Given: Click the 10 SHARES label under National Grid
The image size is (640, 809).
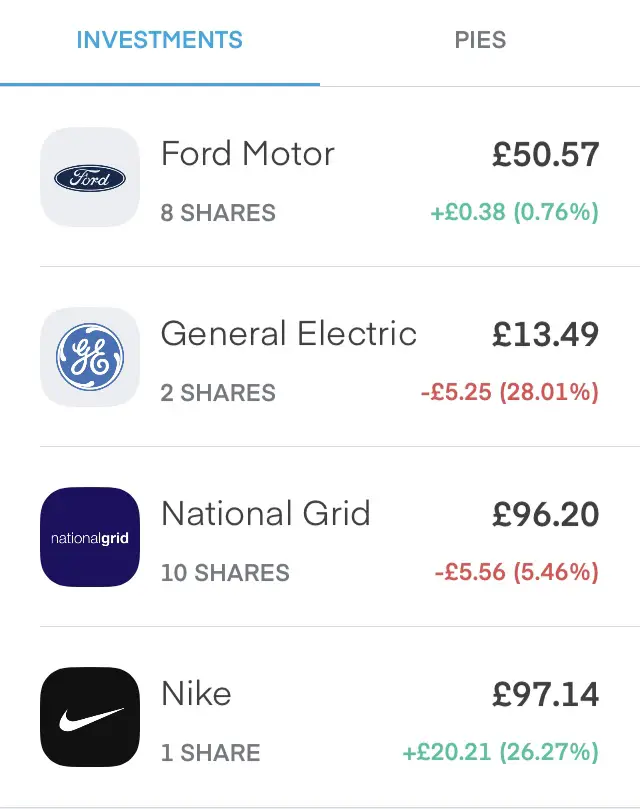Looking at the screenshot, I should click(226, 573).
